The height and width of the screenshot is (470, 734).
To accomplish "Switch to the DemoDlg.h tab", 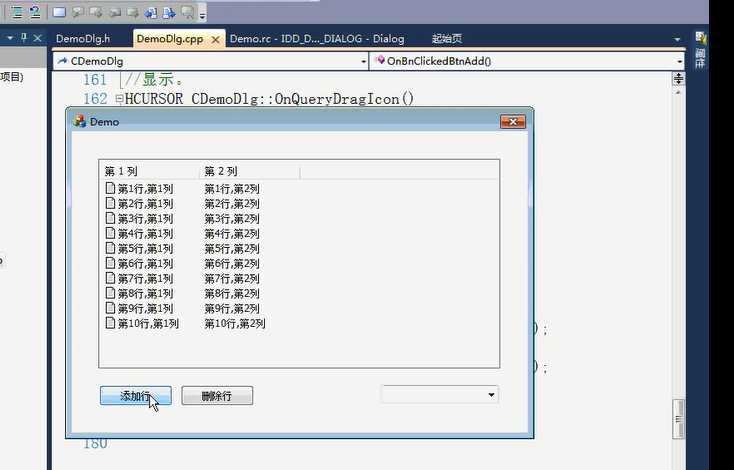I will [x=83, y=39].
